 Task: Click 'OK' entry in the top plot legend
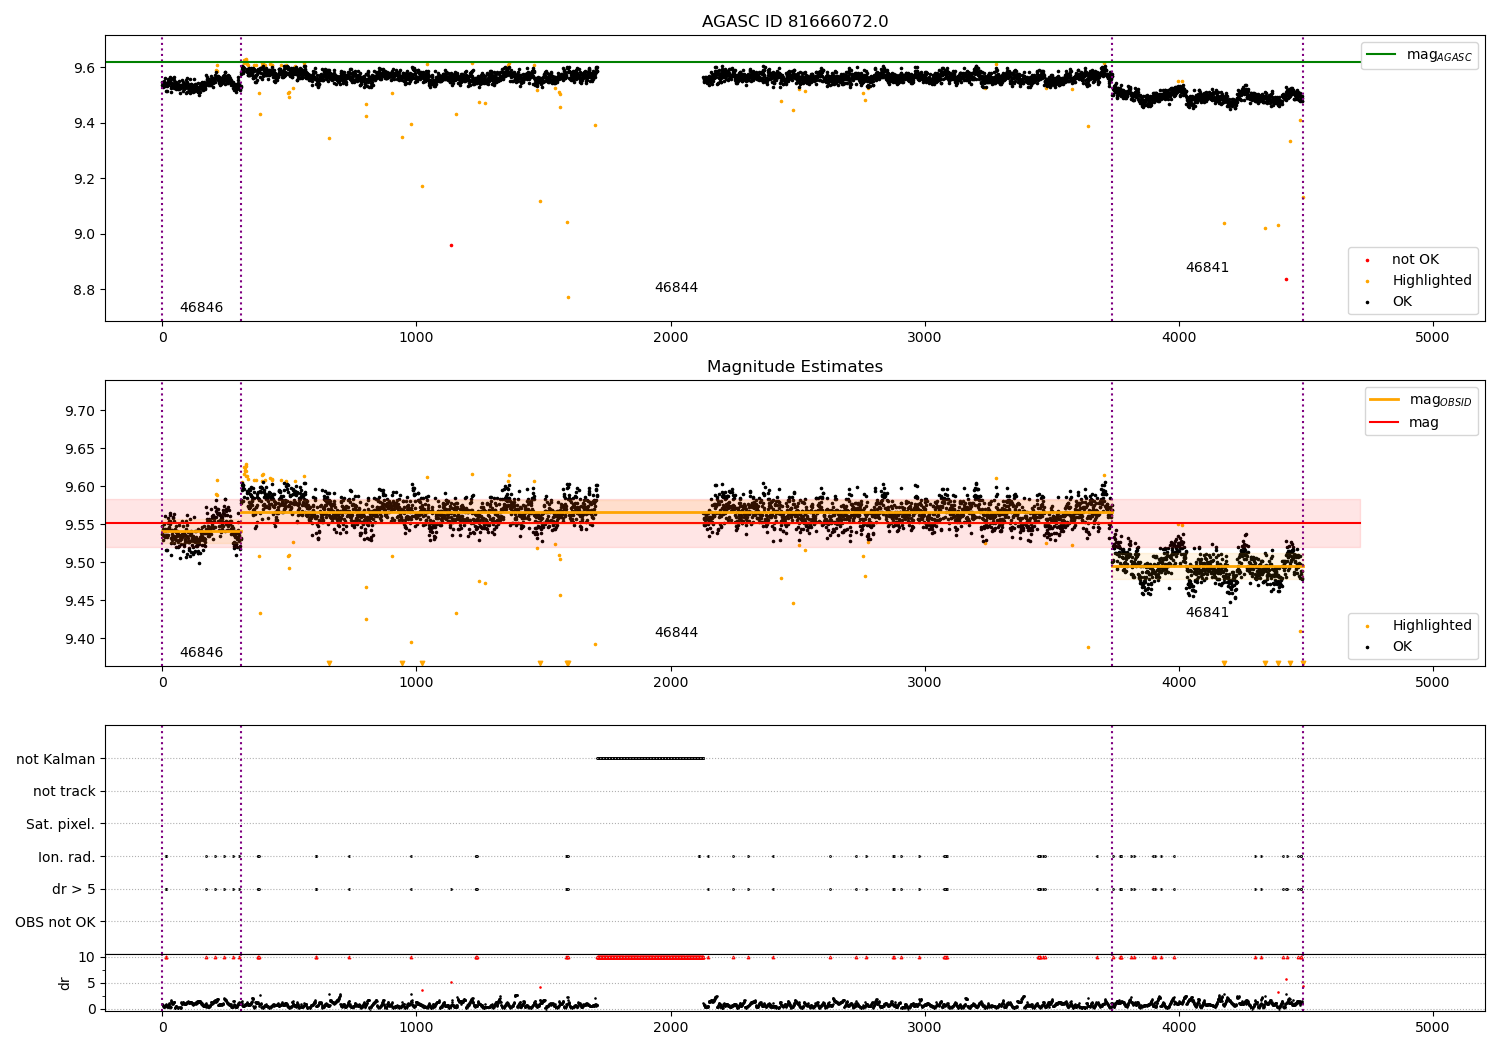pyautogui.click(x=1402, y=302)
